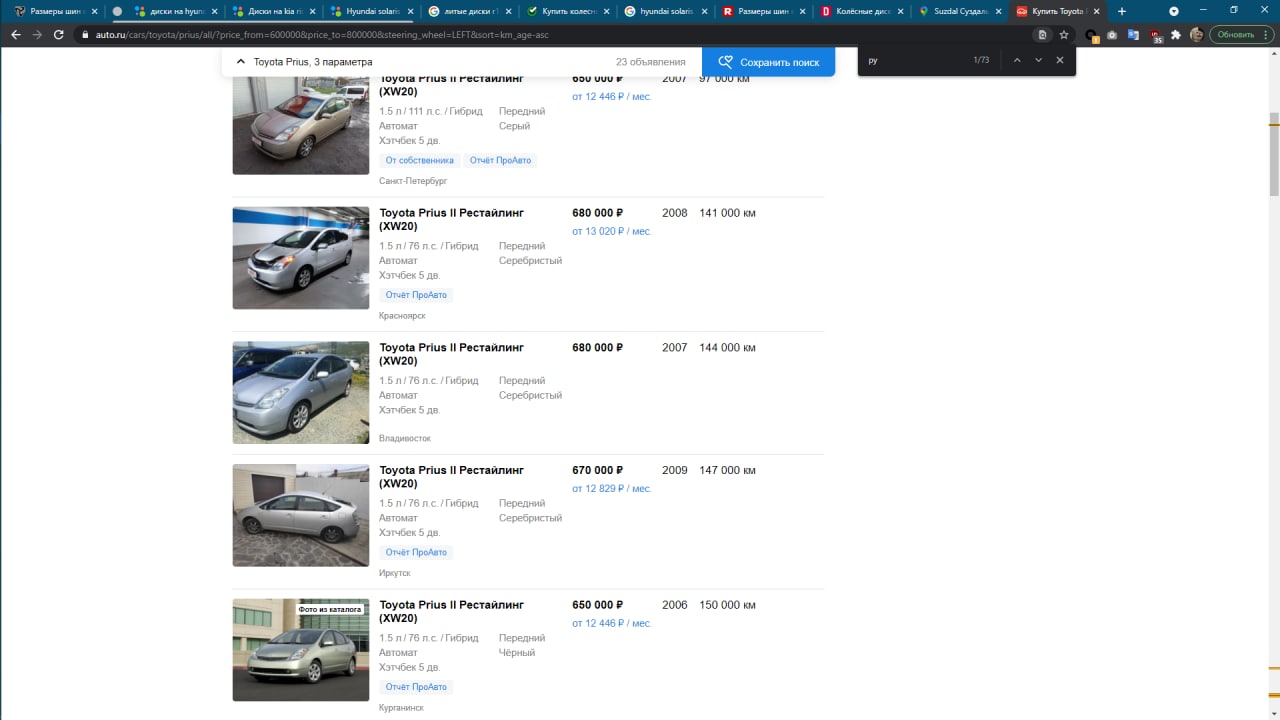This screenshot has height=720, width=1280.
Task: Click the city 'Красноярск'
Action: [x=402, y=315]
